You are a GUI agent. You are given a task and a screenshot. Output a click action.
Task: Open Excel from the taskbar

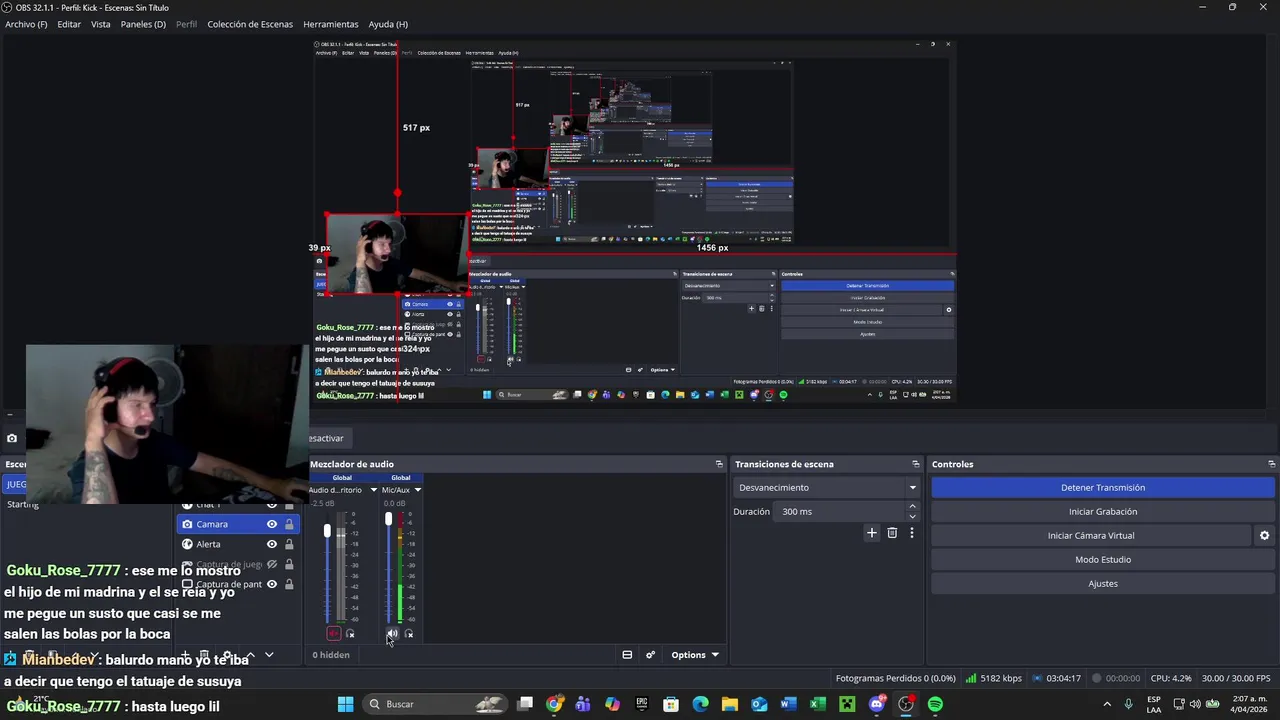pos(818,704)
